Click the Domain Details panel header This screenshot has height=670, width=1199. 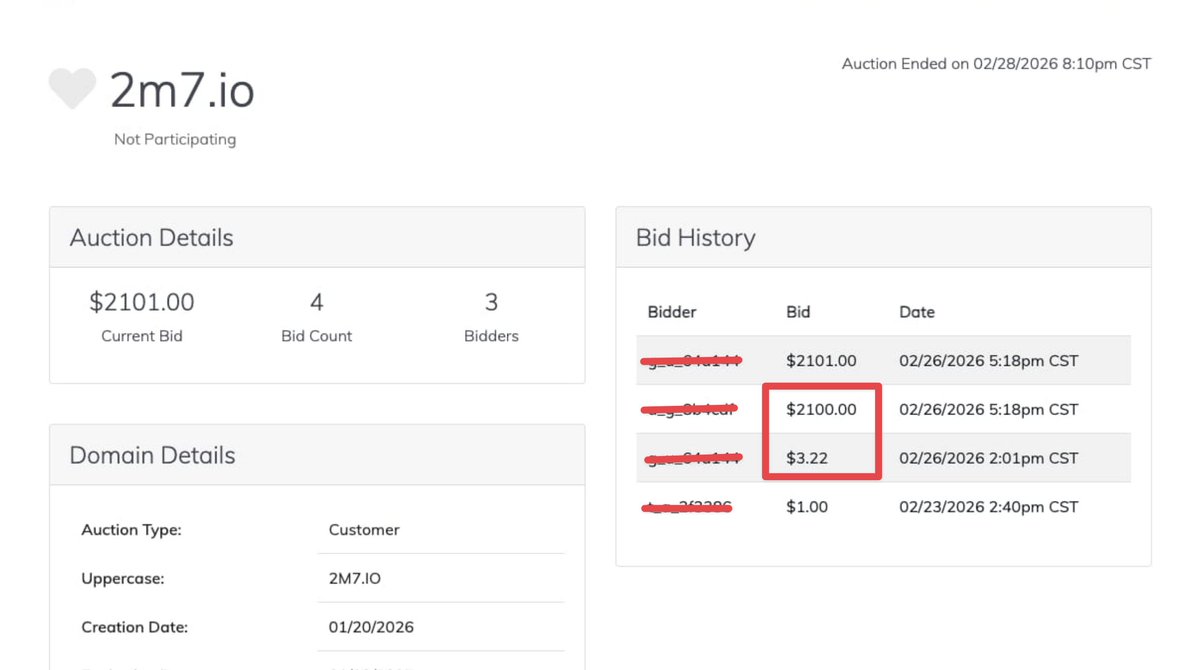(x=317, y=455)
